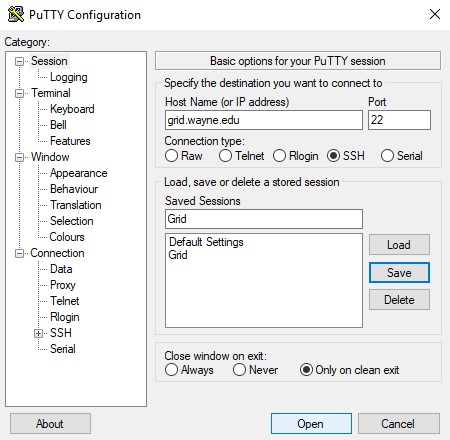Open the Proxy connection settings
This screenshot has height=440, width=450.
(63, 285)
